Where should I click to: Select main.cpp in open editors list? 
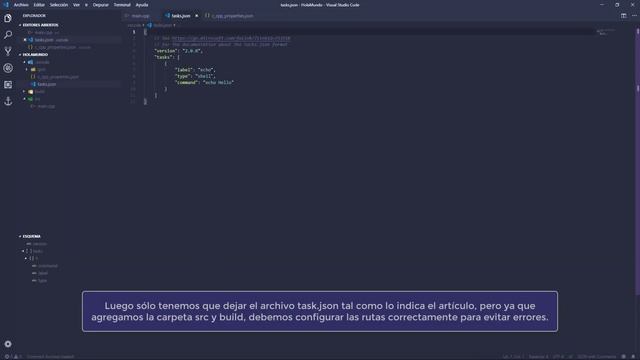pyautogui.click(x=43, y=33)
